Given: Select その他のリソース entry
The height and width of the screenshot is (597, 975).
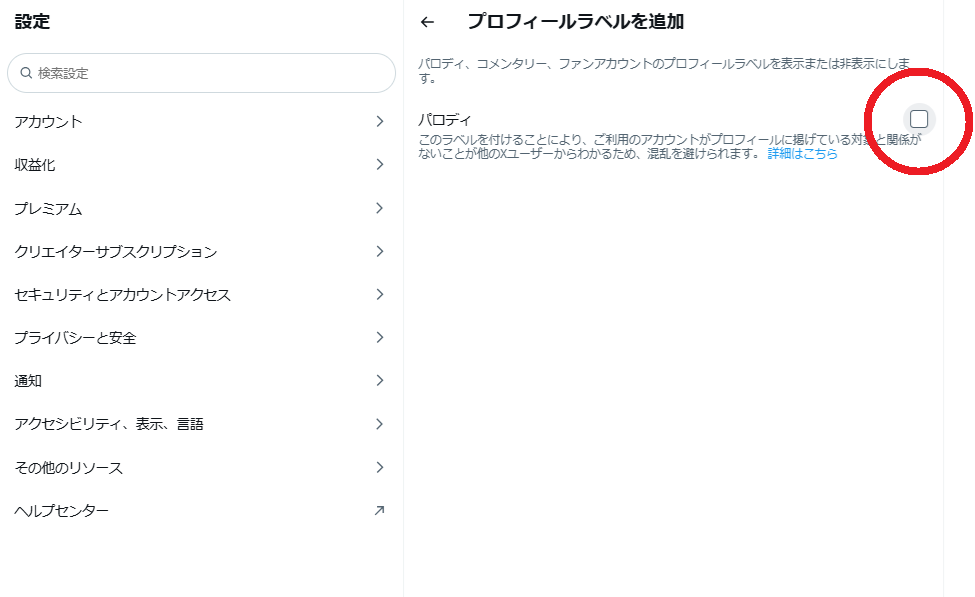Looking at the screenshot, I should (x=69, y=468).
